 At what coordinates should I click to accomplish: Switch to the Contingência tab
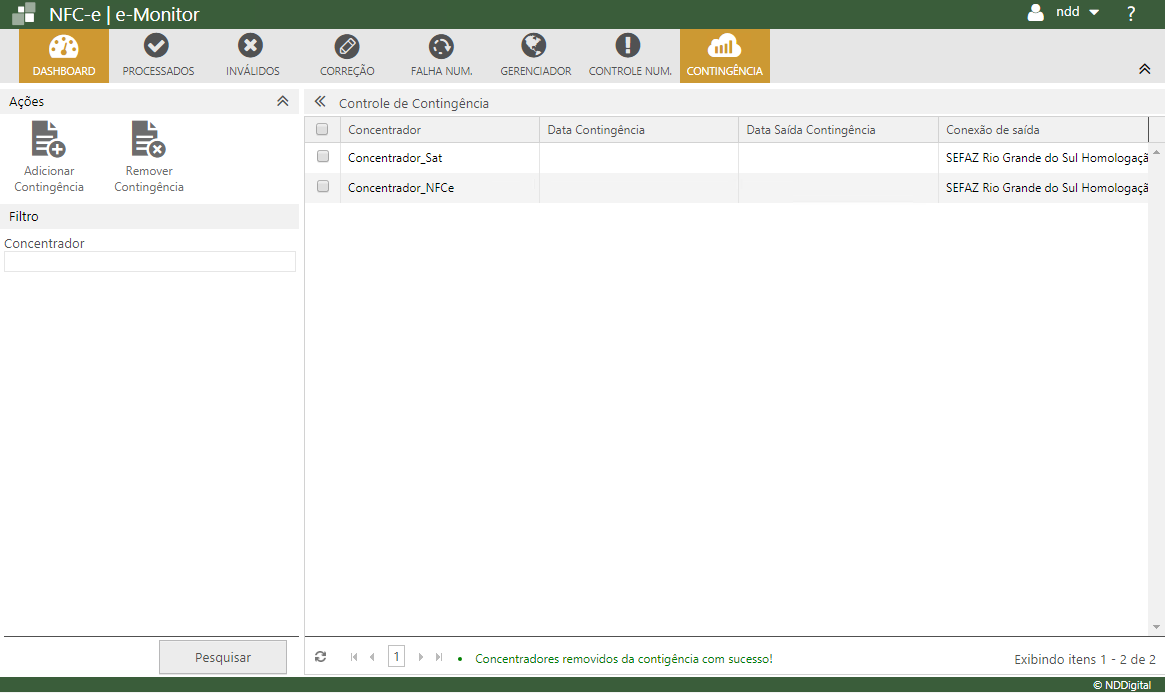pyautogui.click(x=724, y=56)
